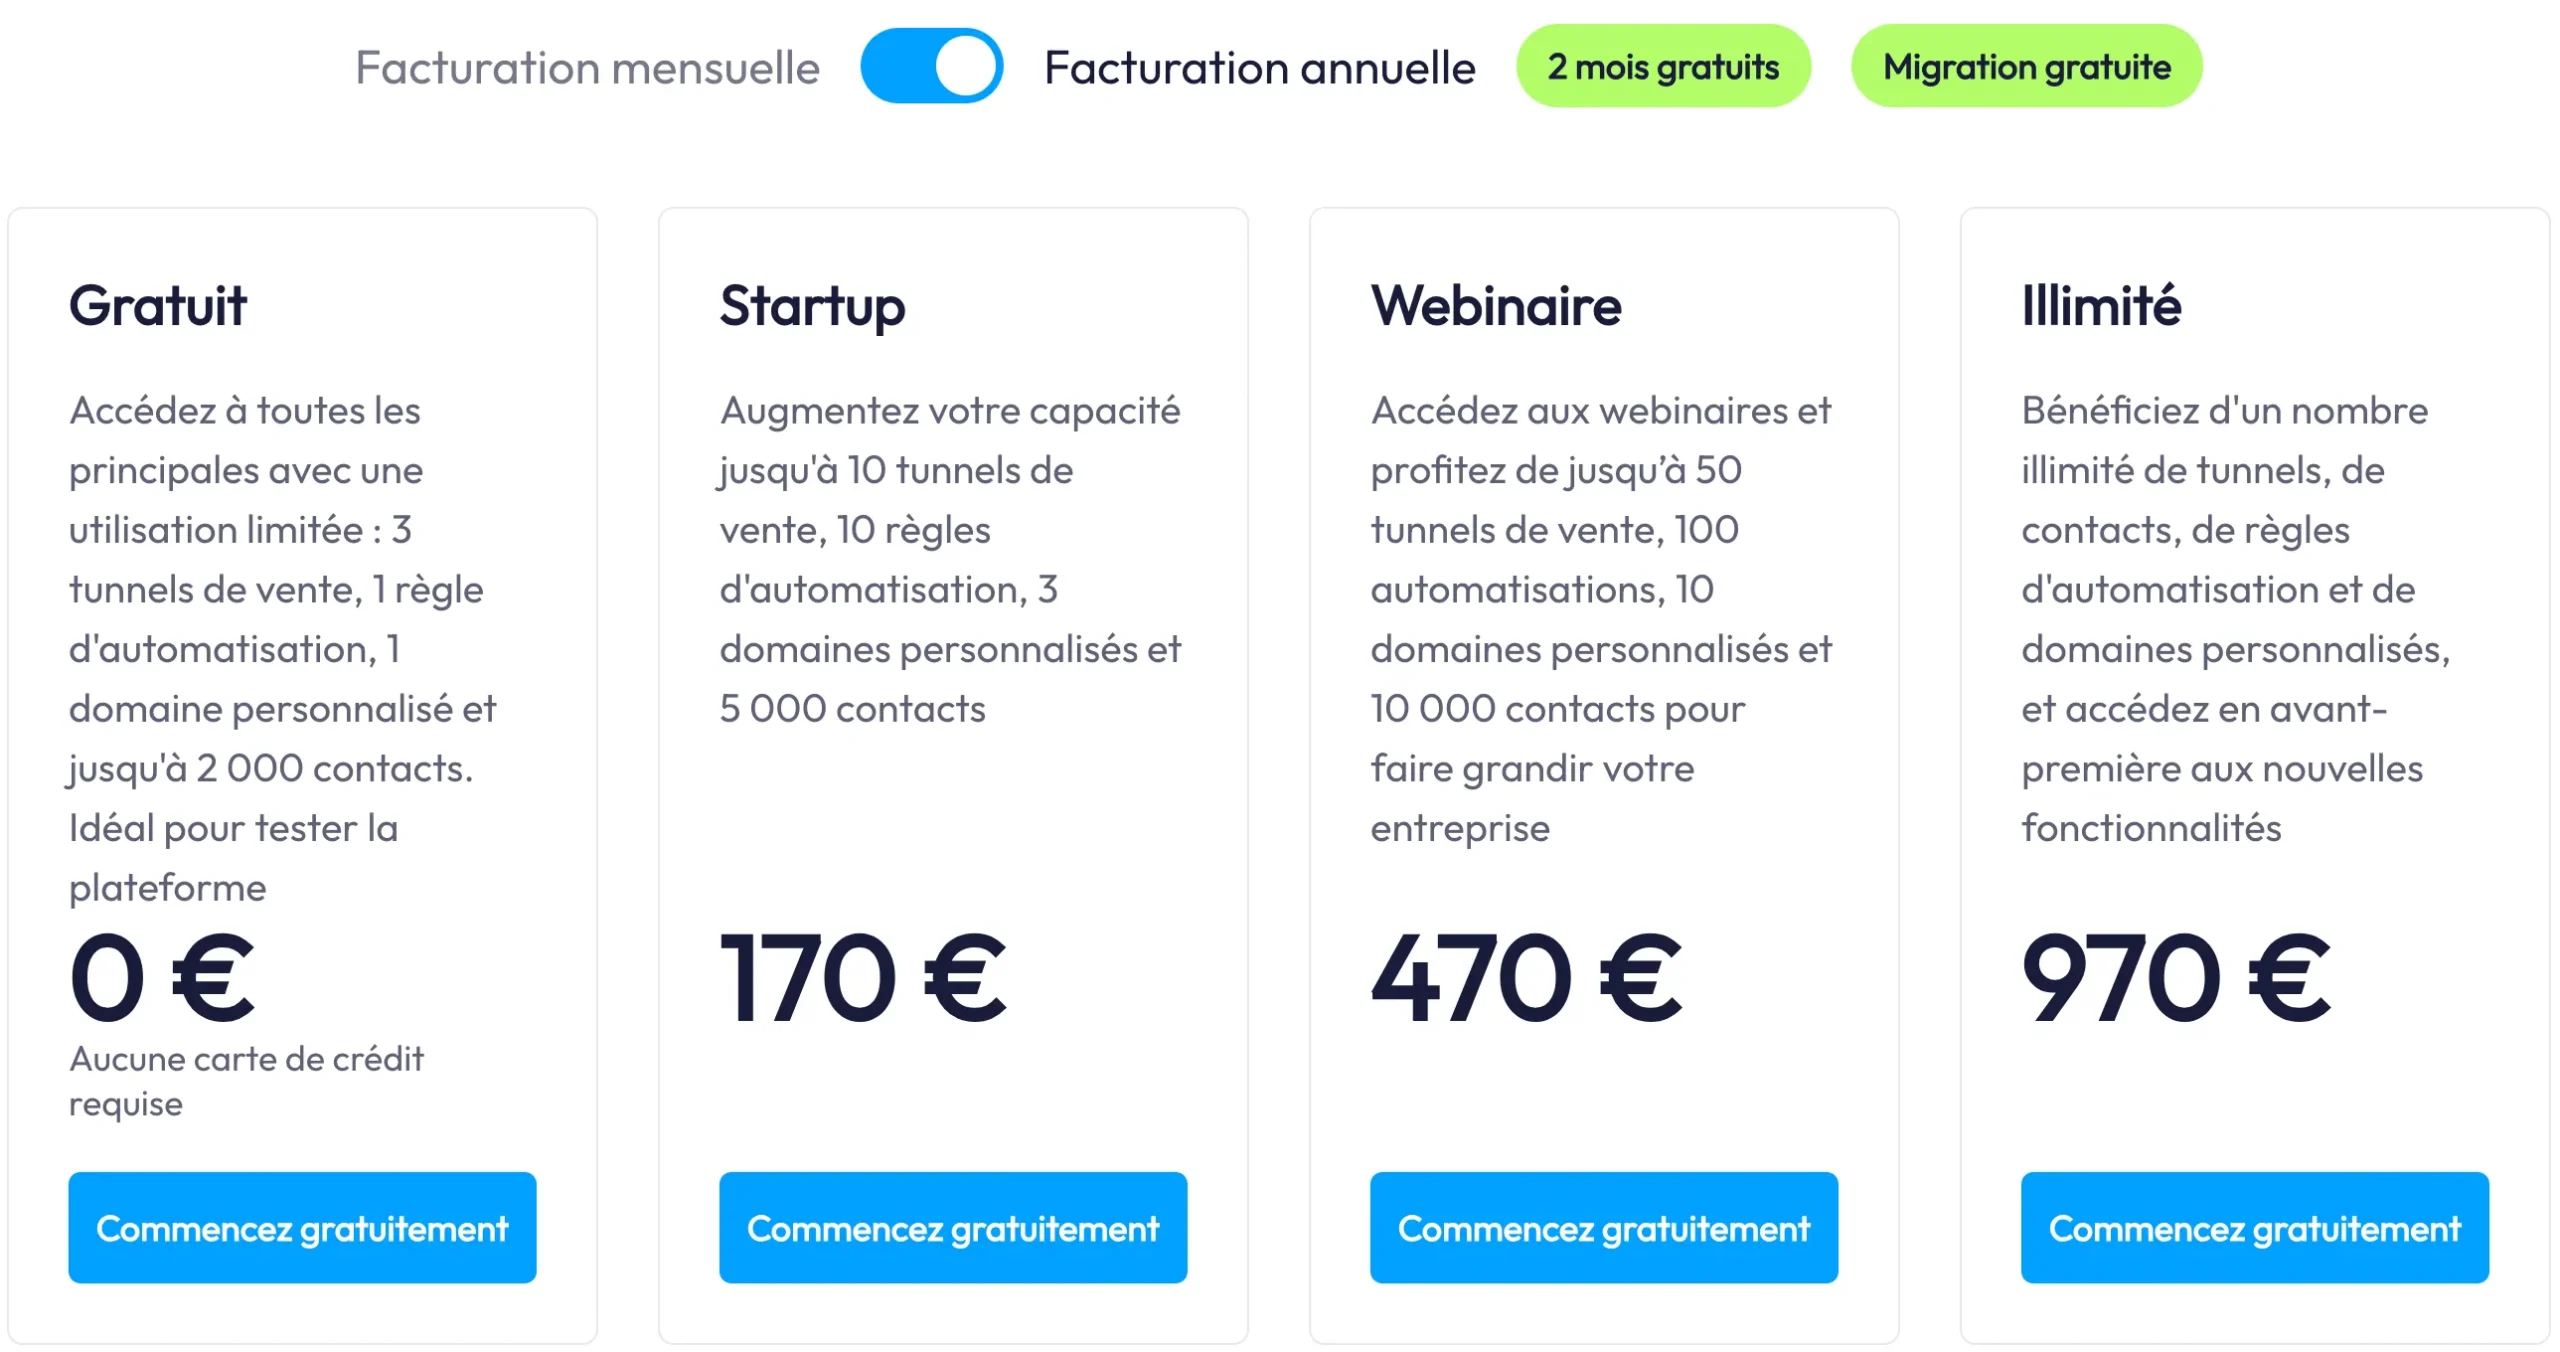
Task: Click the Facturation annuelle label
Action: point(1261,66)
